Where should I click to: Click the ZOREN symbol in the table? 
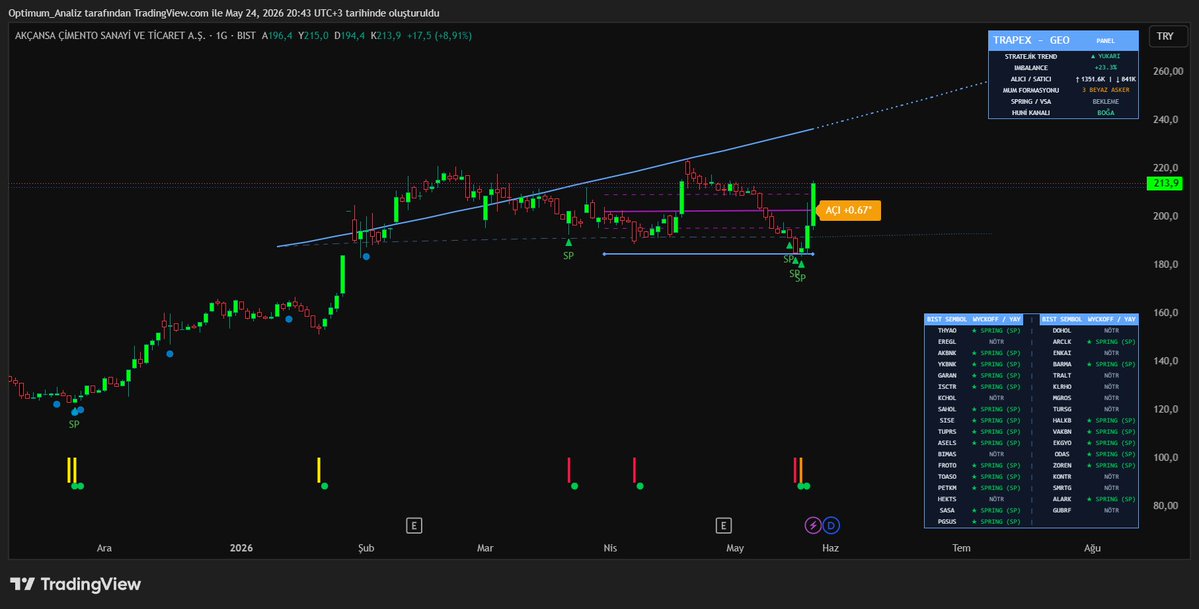click(1061, 465)
